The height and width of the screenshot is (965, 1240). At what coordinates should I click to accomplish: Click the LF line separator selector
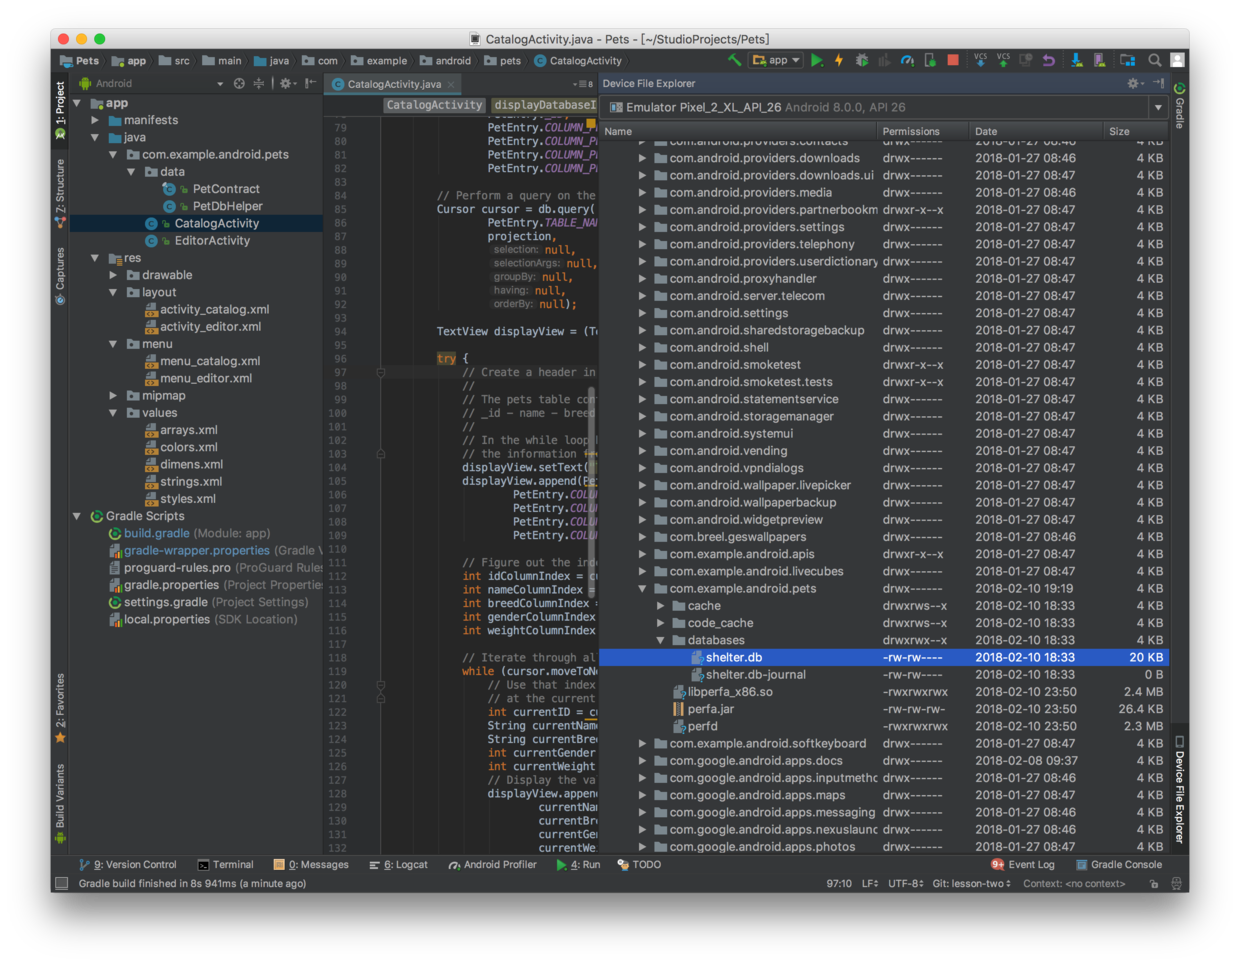click(x=870, y=884)
